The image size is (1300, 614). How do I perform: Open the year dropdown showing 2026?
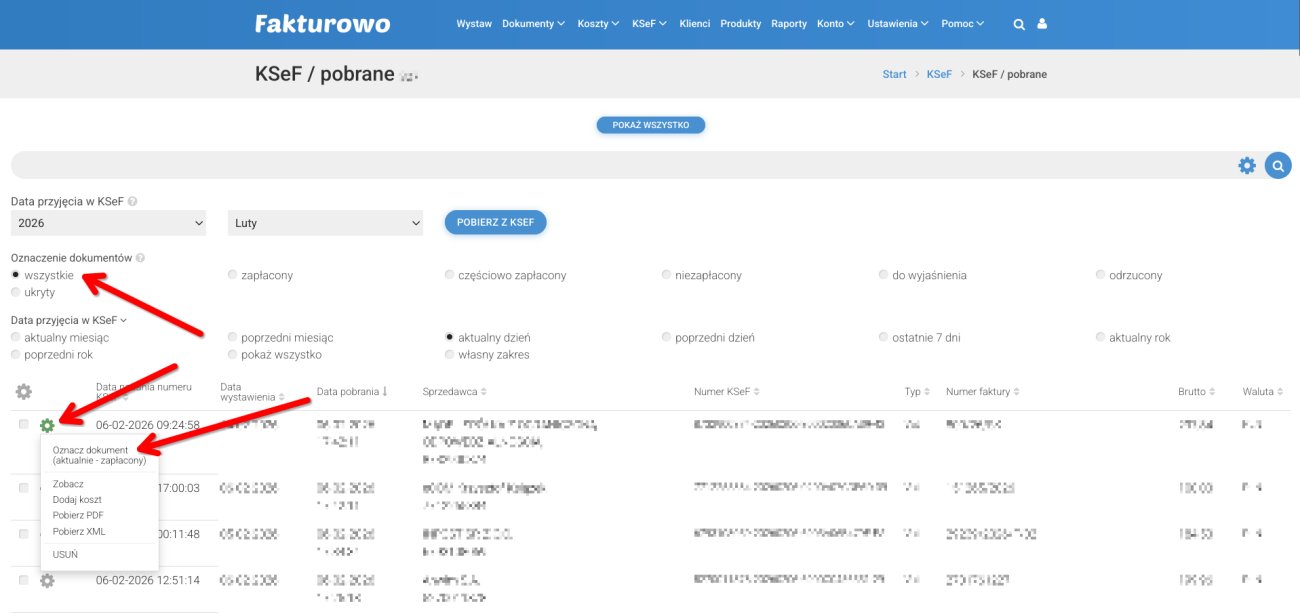tap(108, 221)
